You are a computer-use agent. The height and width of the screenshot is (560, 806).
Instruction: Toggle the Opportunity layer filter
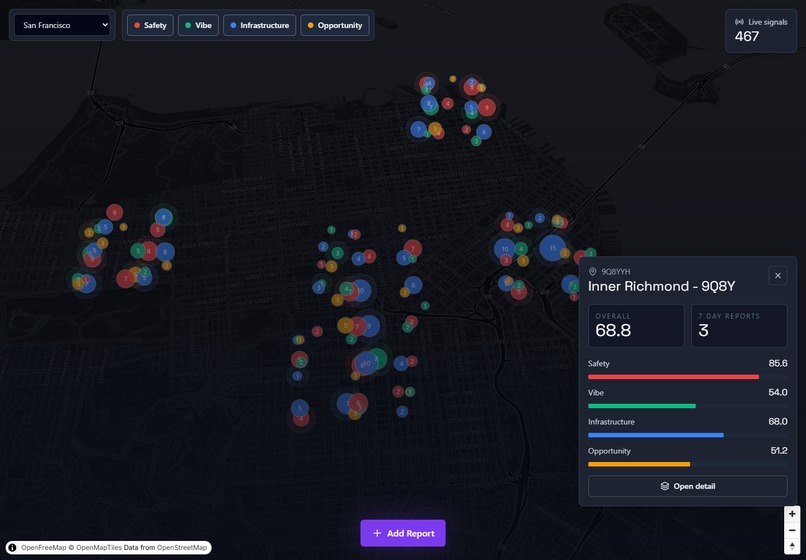click(335, 25)
